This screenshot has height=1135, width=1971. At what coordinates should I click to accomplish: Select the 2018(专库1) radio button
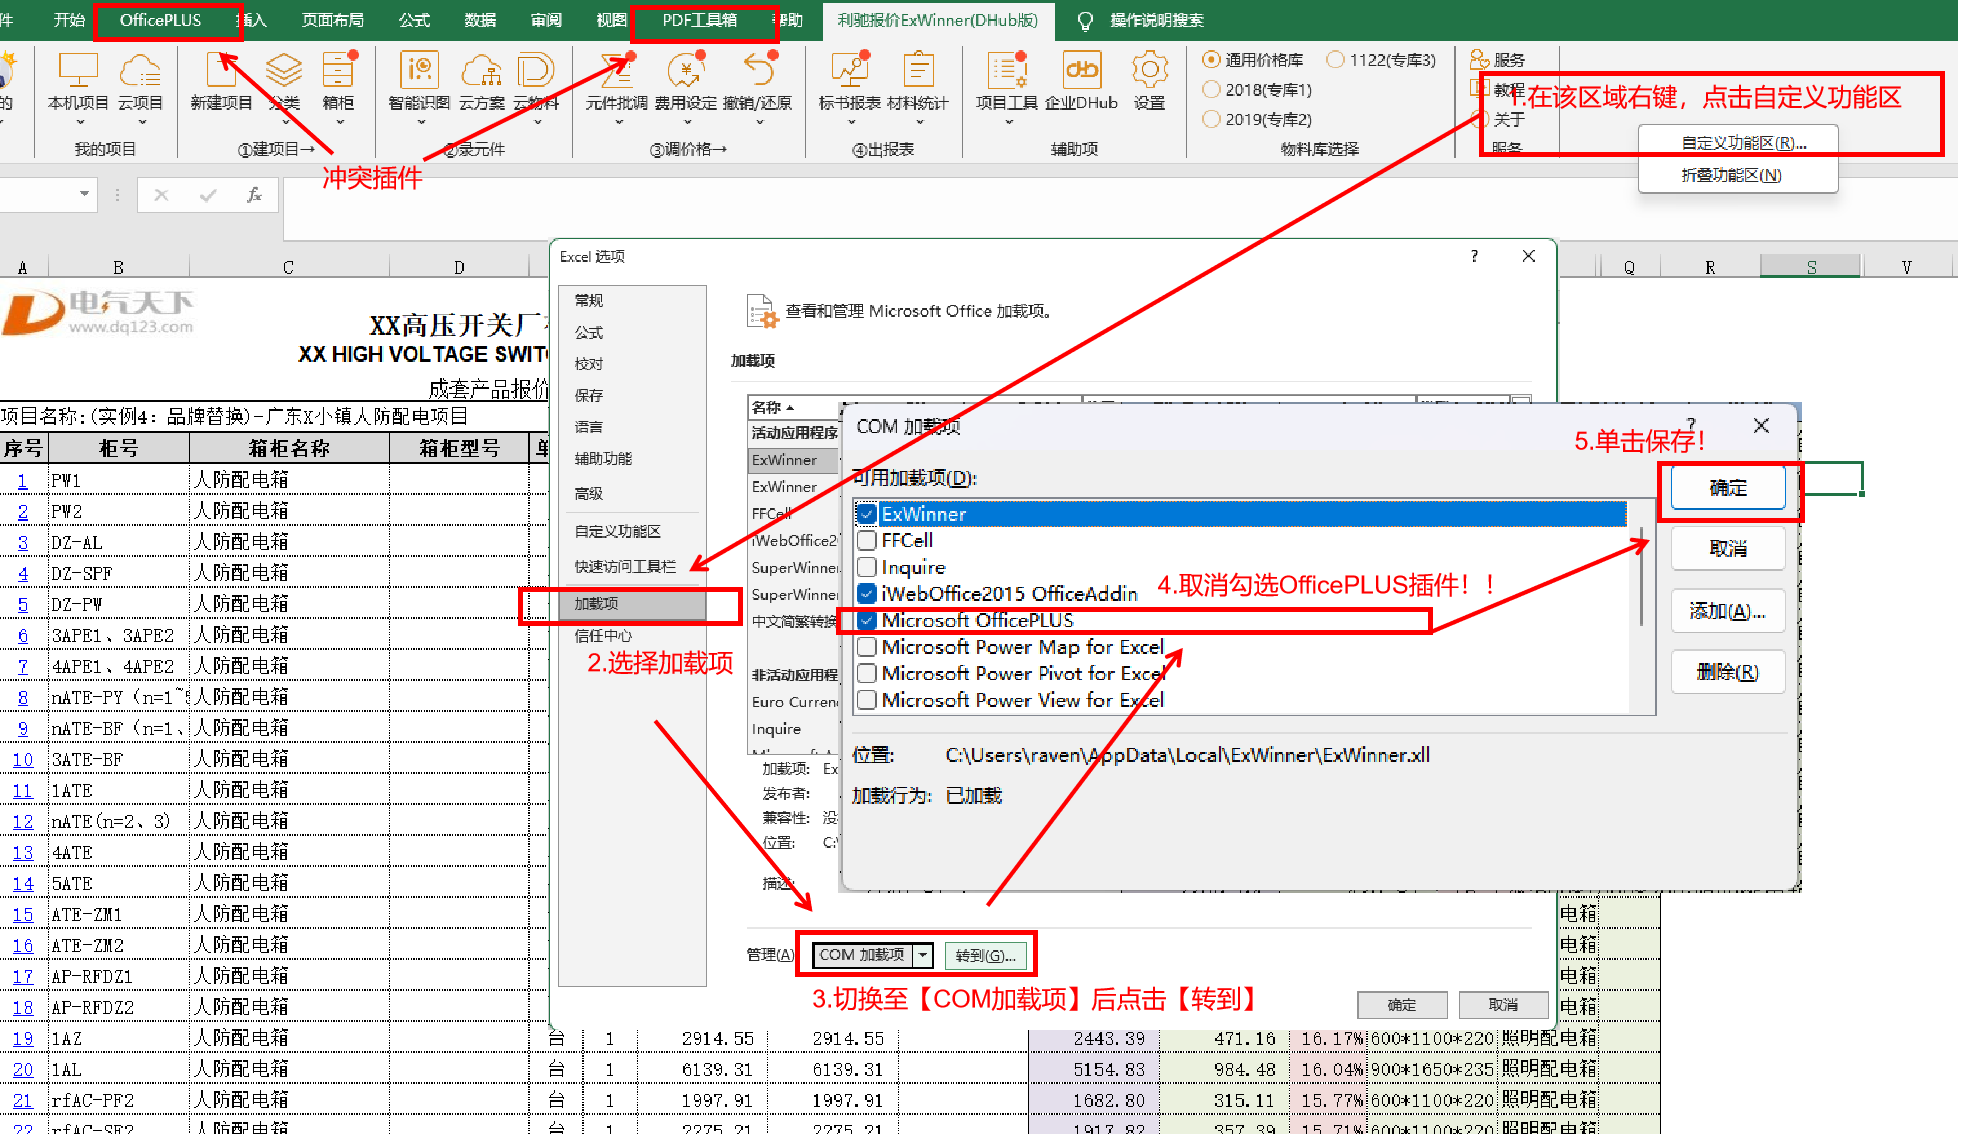click(x=1211, y=90)
